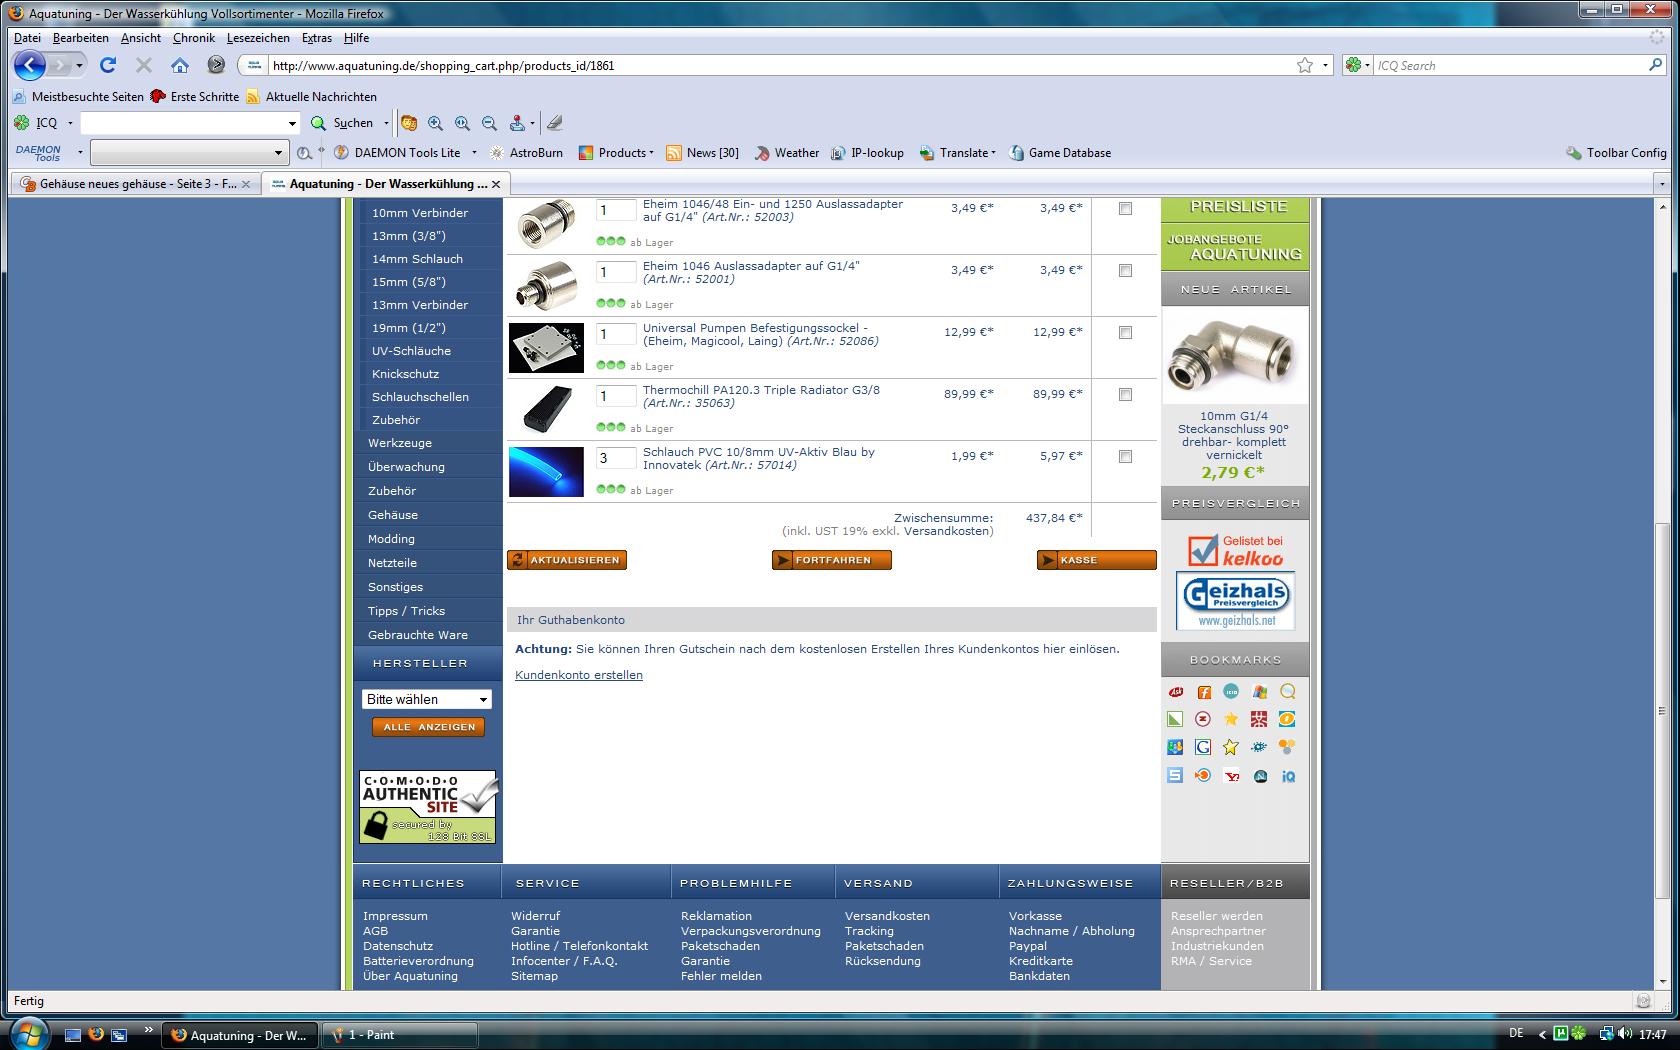This screenshot has width=1680, height=1050.
Task: Expand the Products dropdown menu
Action: [616, 153]
